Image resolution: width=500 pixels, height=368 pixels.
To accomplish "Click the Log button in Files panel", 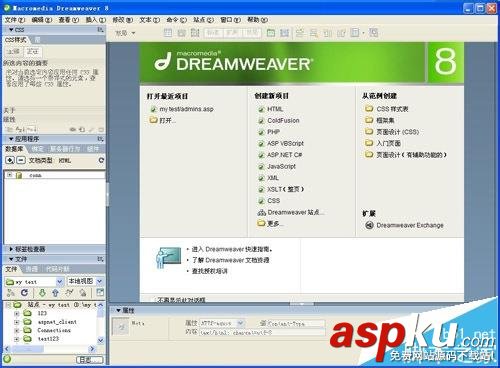I will [x=89, y=360].
